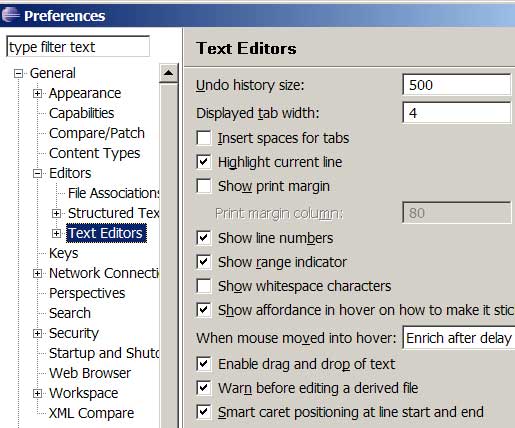Enable Show print margin checkbox
Image resolution: width=515 pixels, height=428 pixels.
[204, 186]
